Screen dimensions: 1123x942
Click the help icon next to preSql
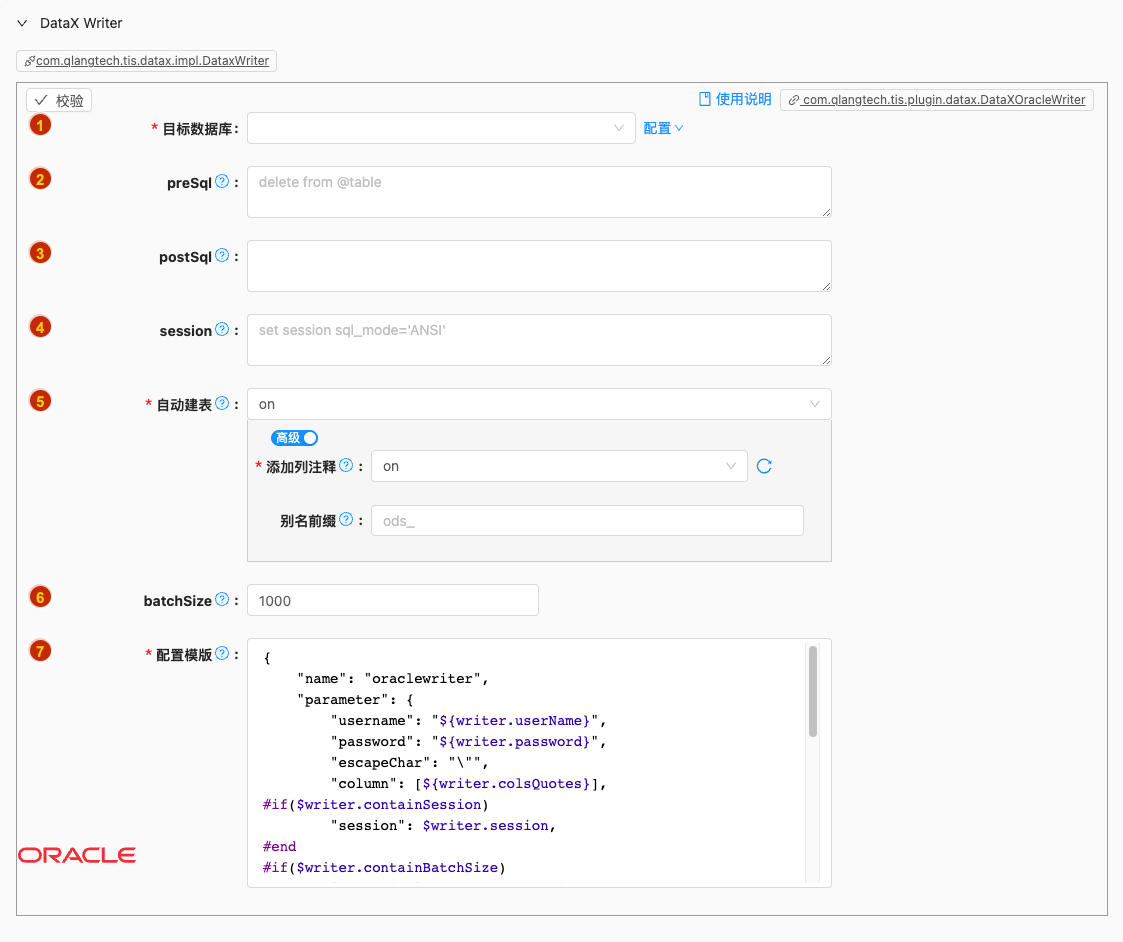222,182
